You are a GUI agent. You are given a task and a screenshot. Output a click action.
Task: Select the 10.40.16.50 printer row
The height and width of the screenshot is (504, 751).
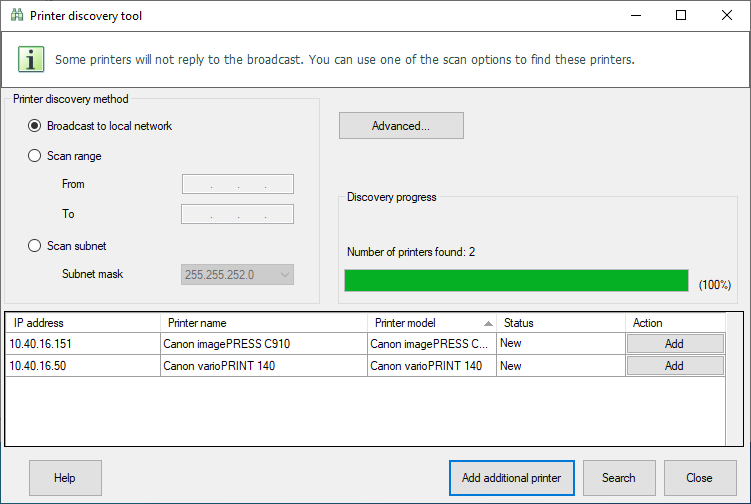82,366
